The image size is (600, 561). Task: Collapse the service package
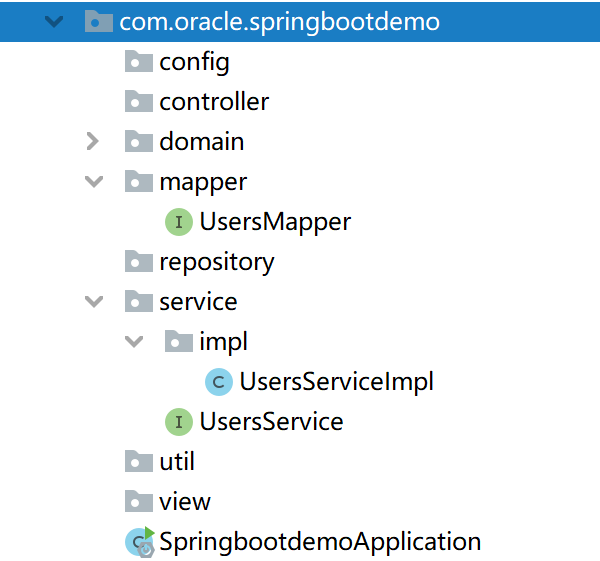click(x=93, y=302)
